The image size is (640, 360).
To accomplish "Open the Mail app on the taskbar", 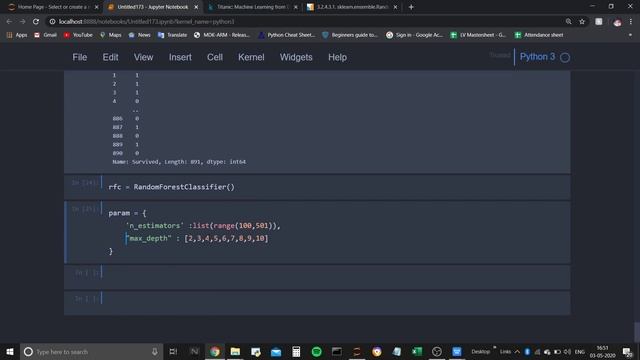I will pyautogui.click(x=276, y=351).
